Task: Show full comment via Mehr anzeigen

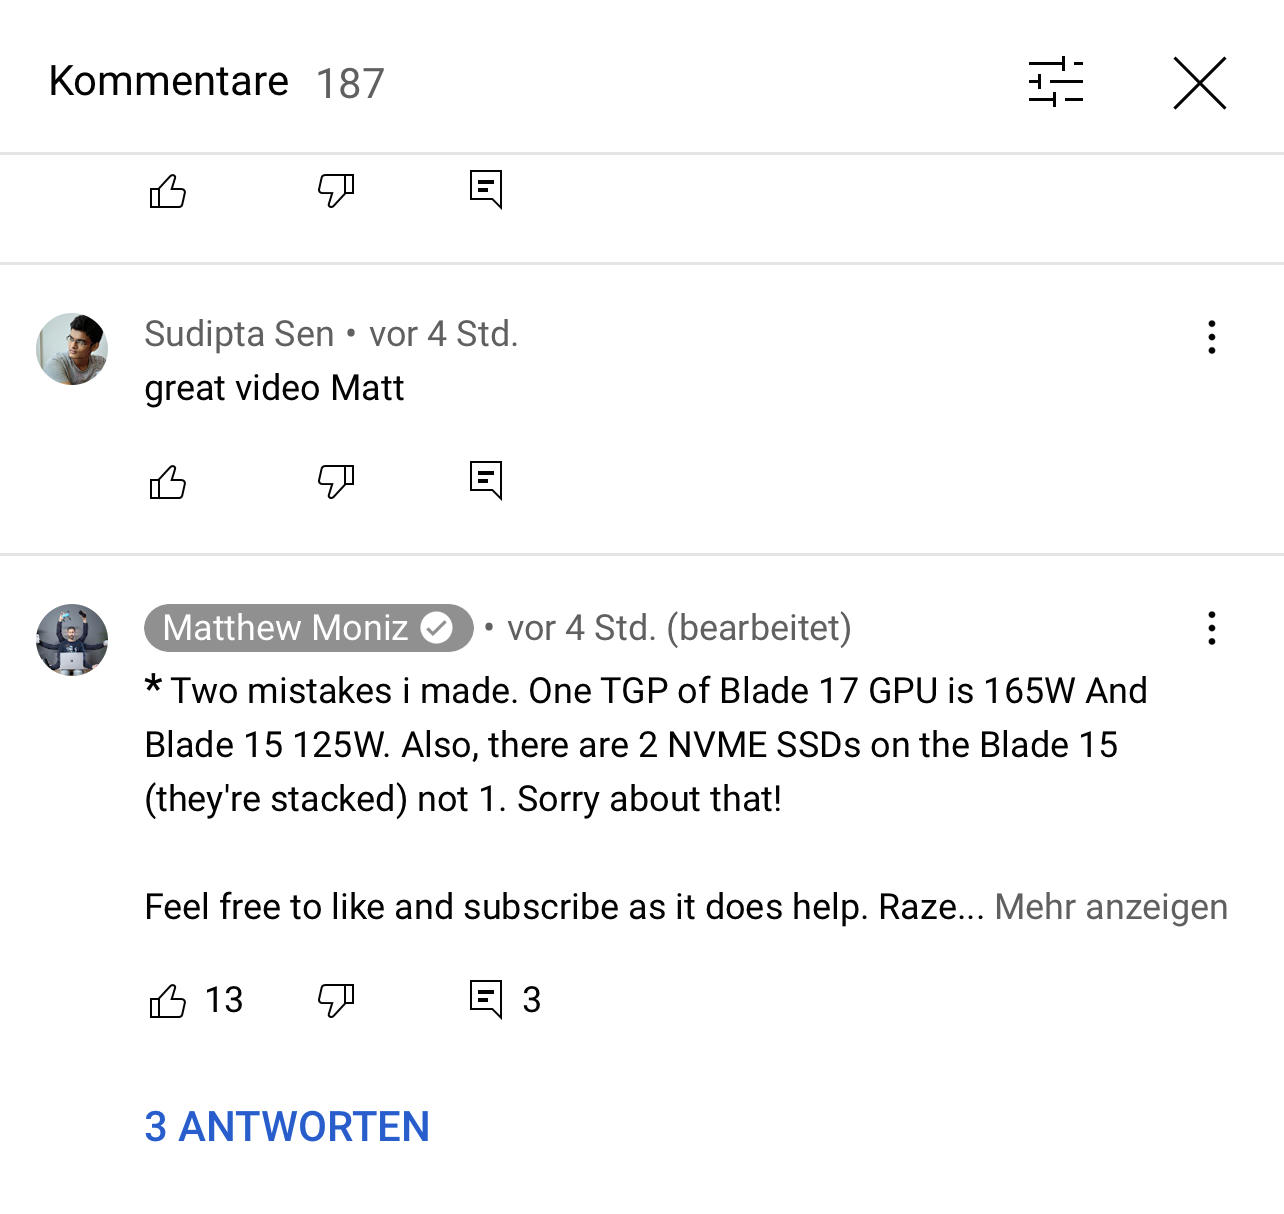Action: click(1111, 907)
